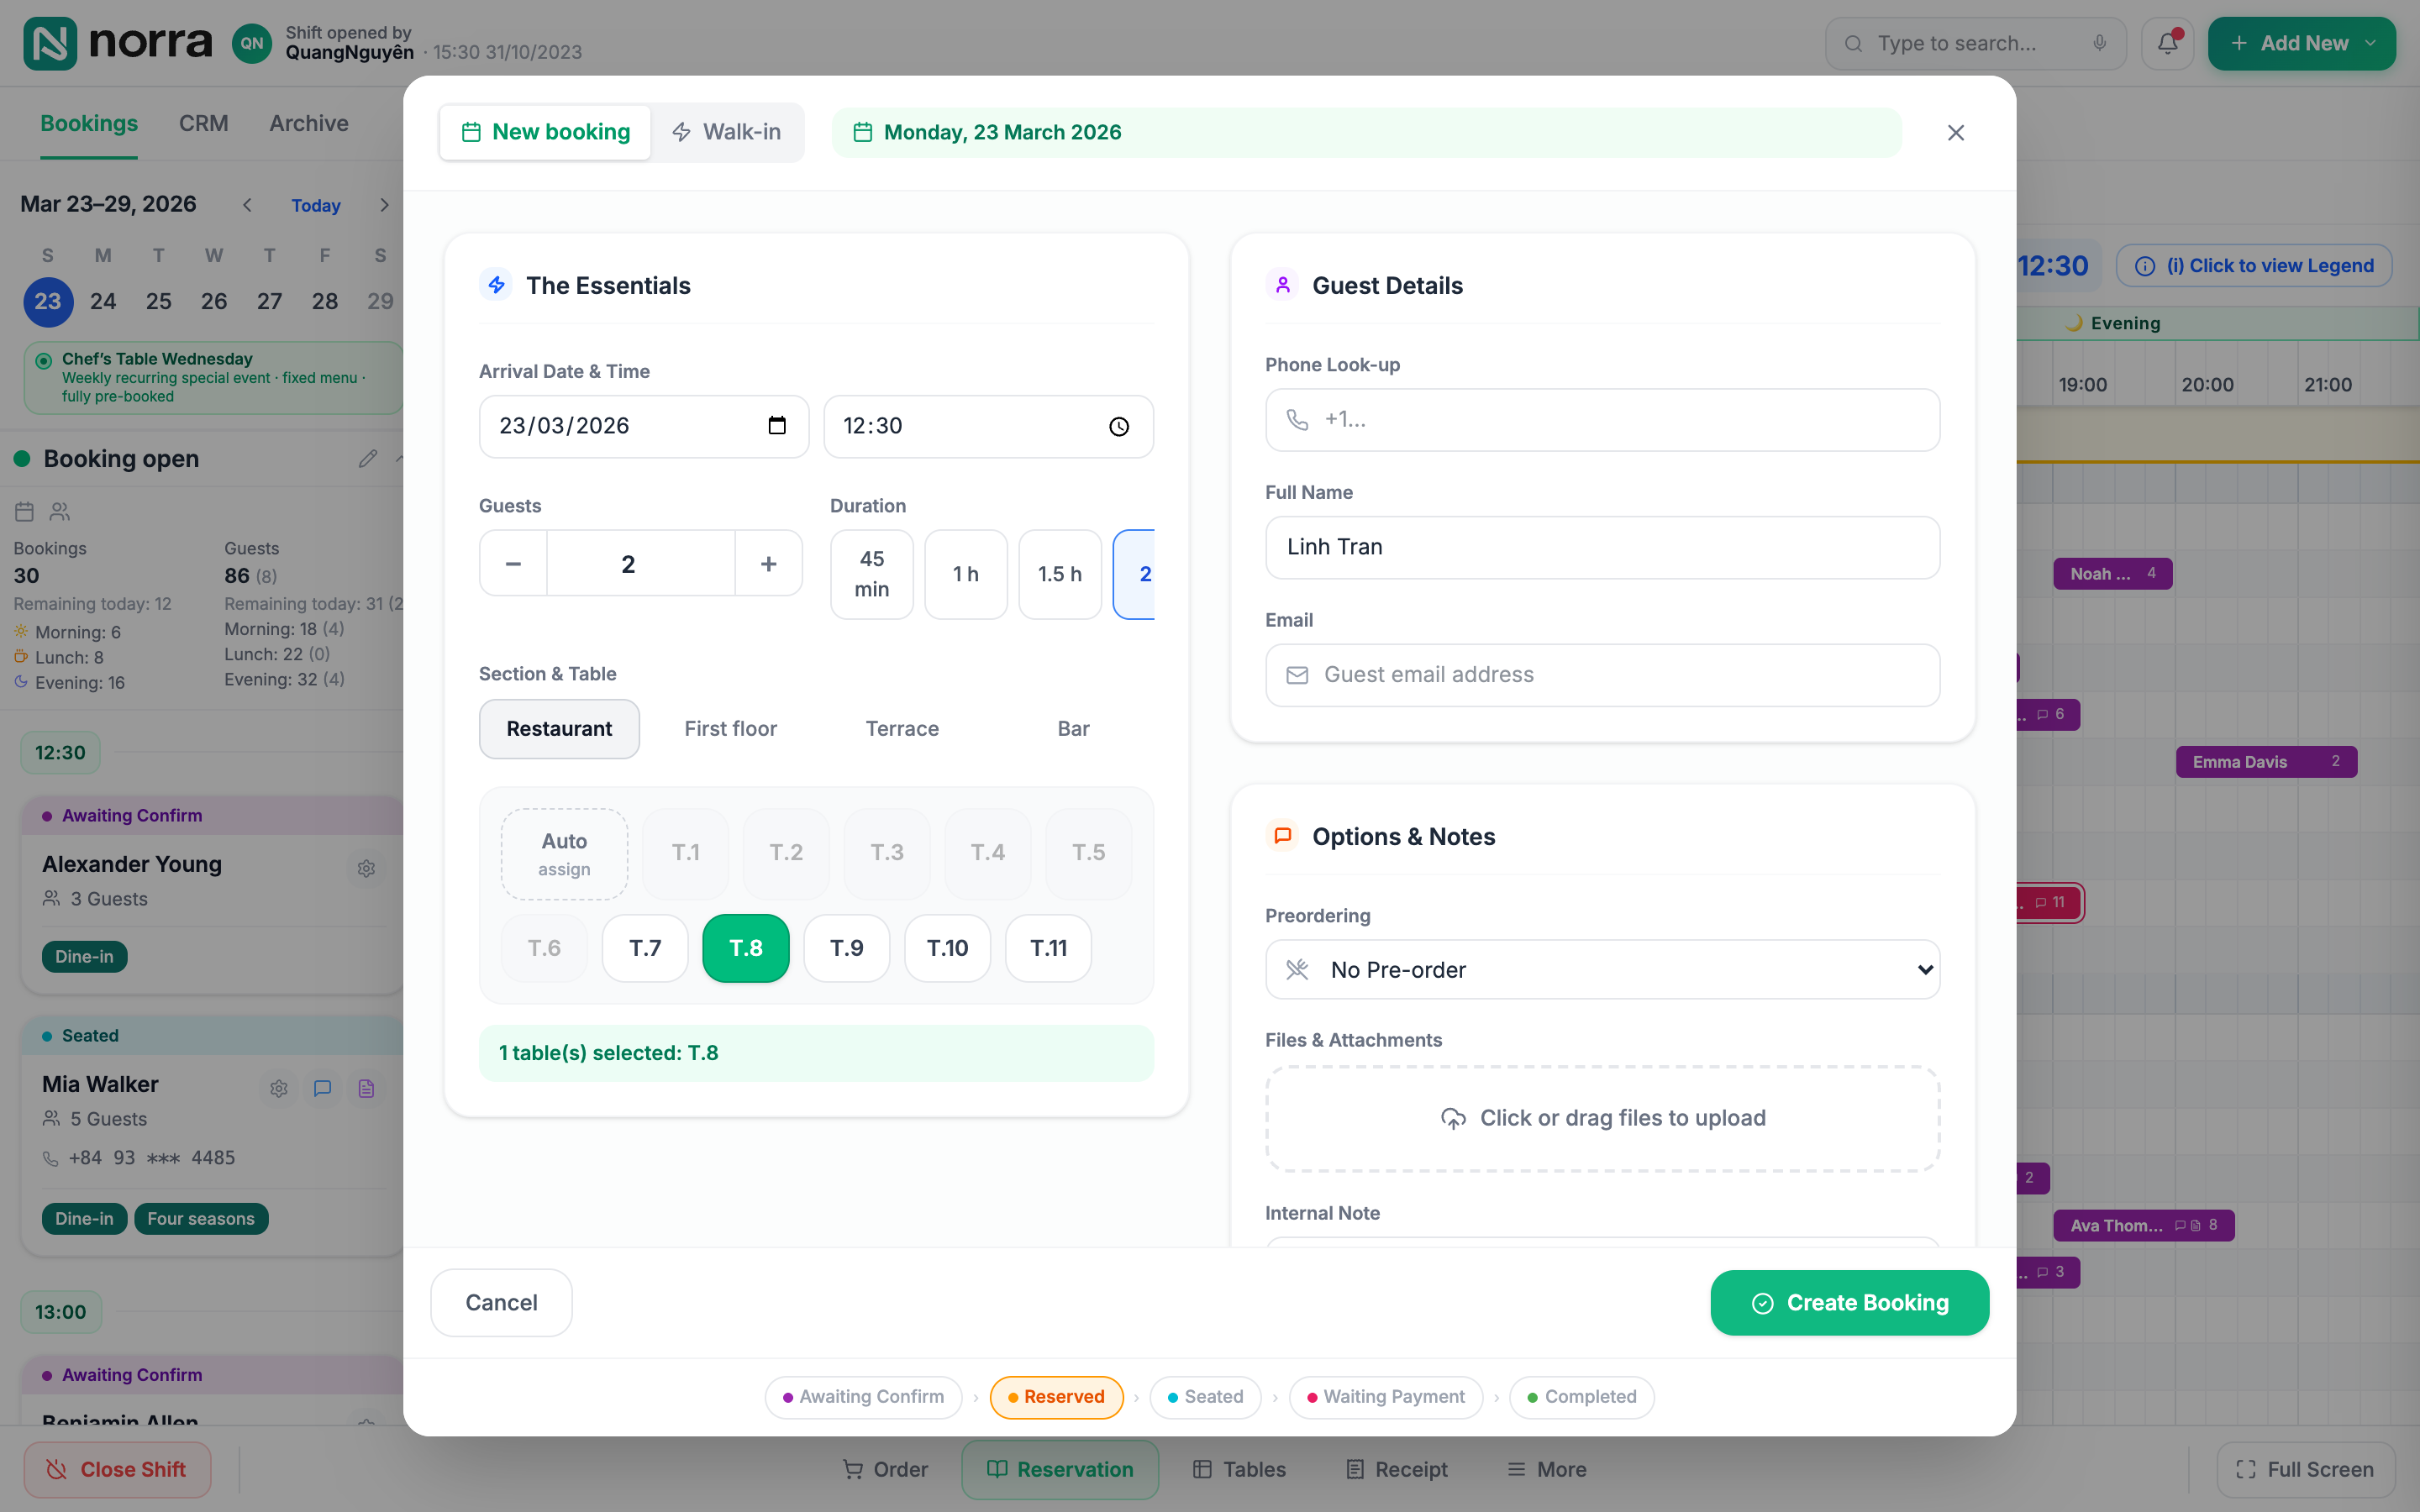Open the clock picker in time field
2420x1512 pixels.
click(x=1119, y=427)
